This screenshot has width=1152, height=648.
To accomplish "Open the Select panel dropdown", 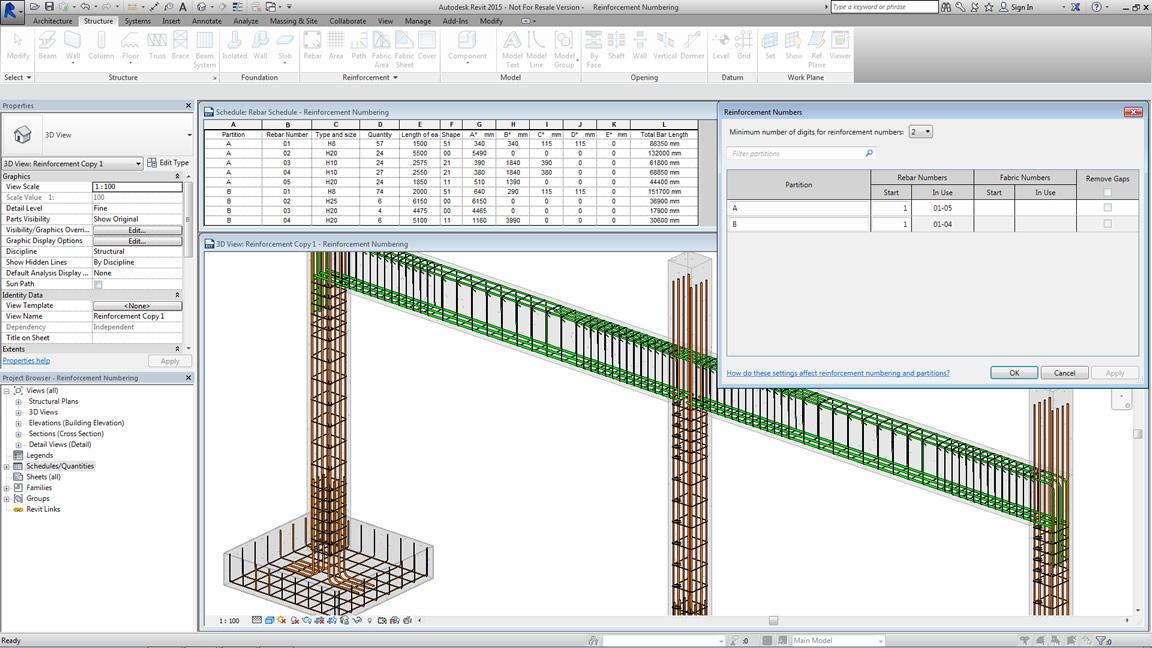I will pyautogui.click(x=18, y=77).
